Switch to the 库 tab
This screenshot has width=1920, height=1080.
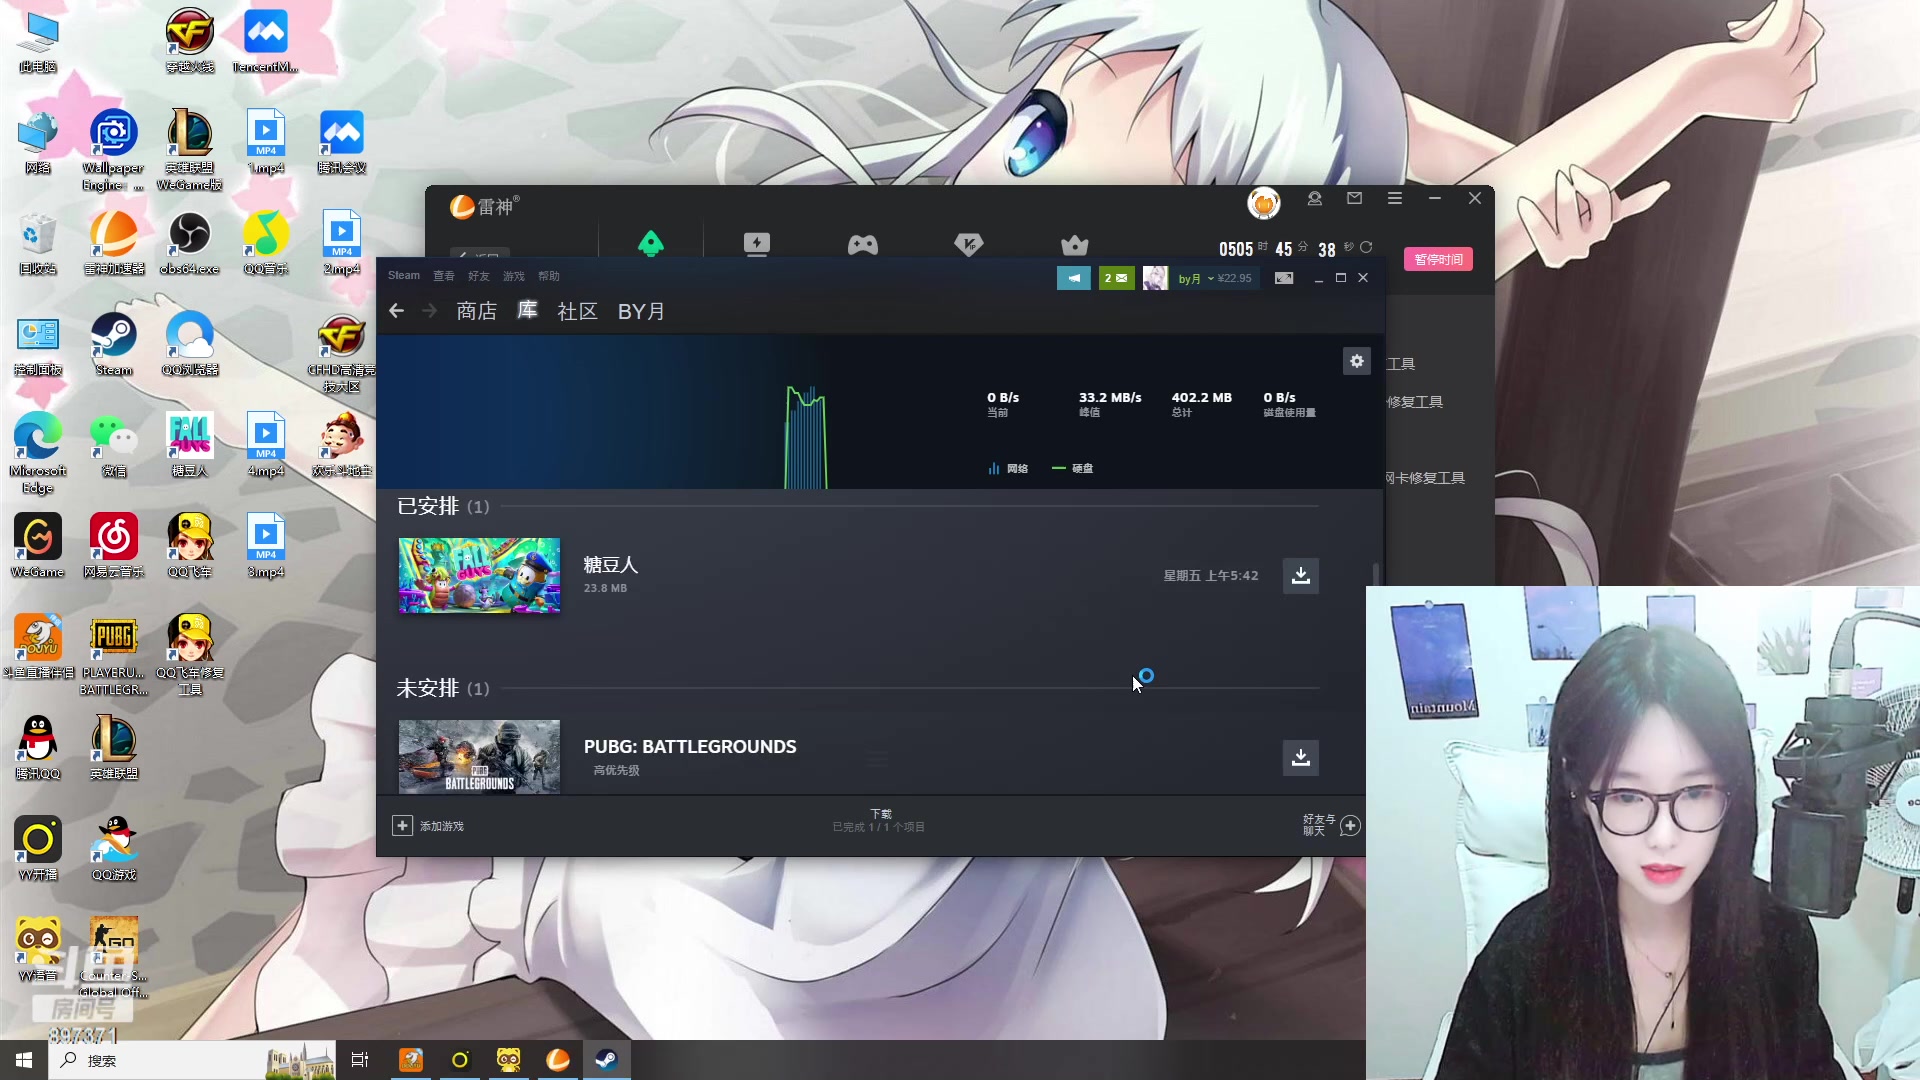coord(528,311)
